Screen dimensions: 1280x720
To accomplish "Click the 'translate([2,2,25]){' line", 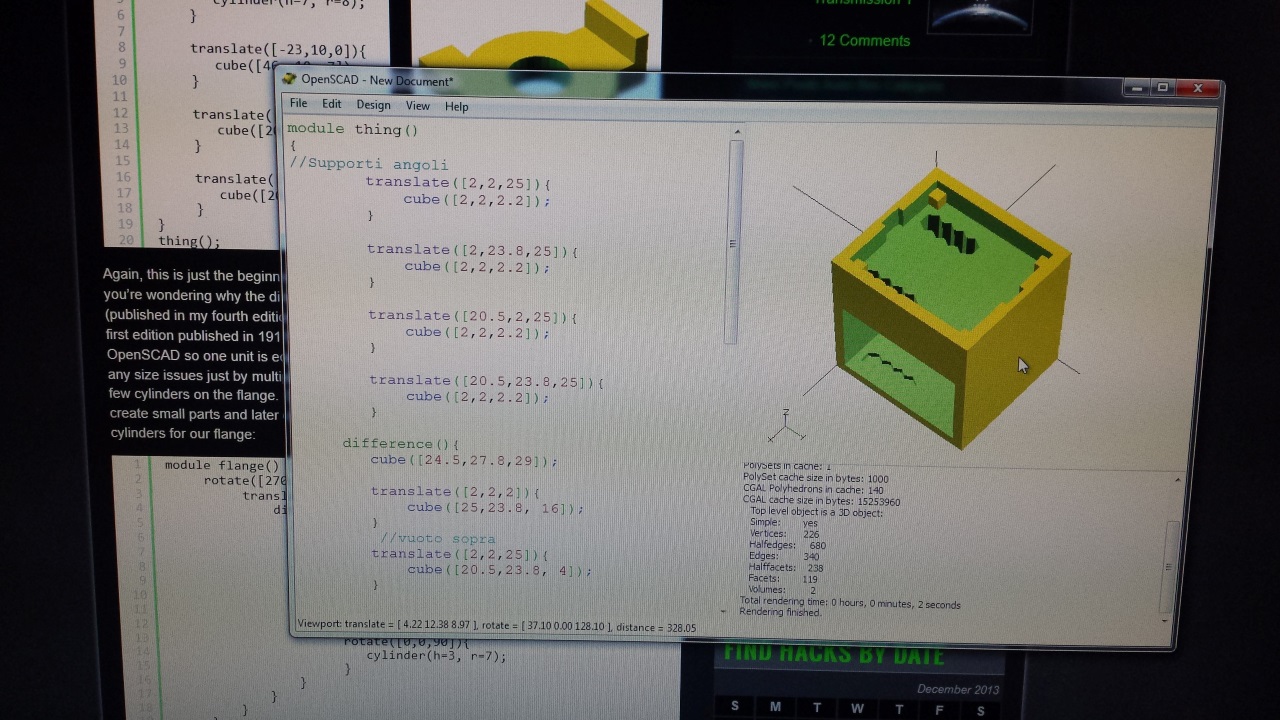I will 458,183.
